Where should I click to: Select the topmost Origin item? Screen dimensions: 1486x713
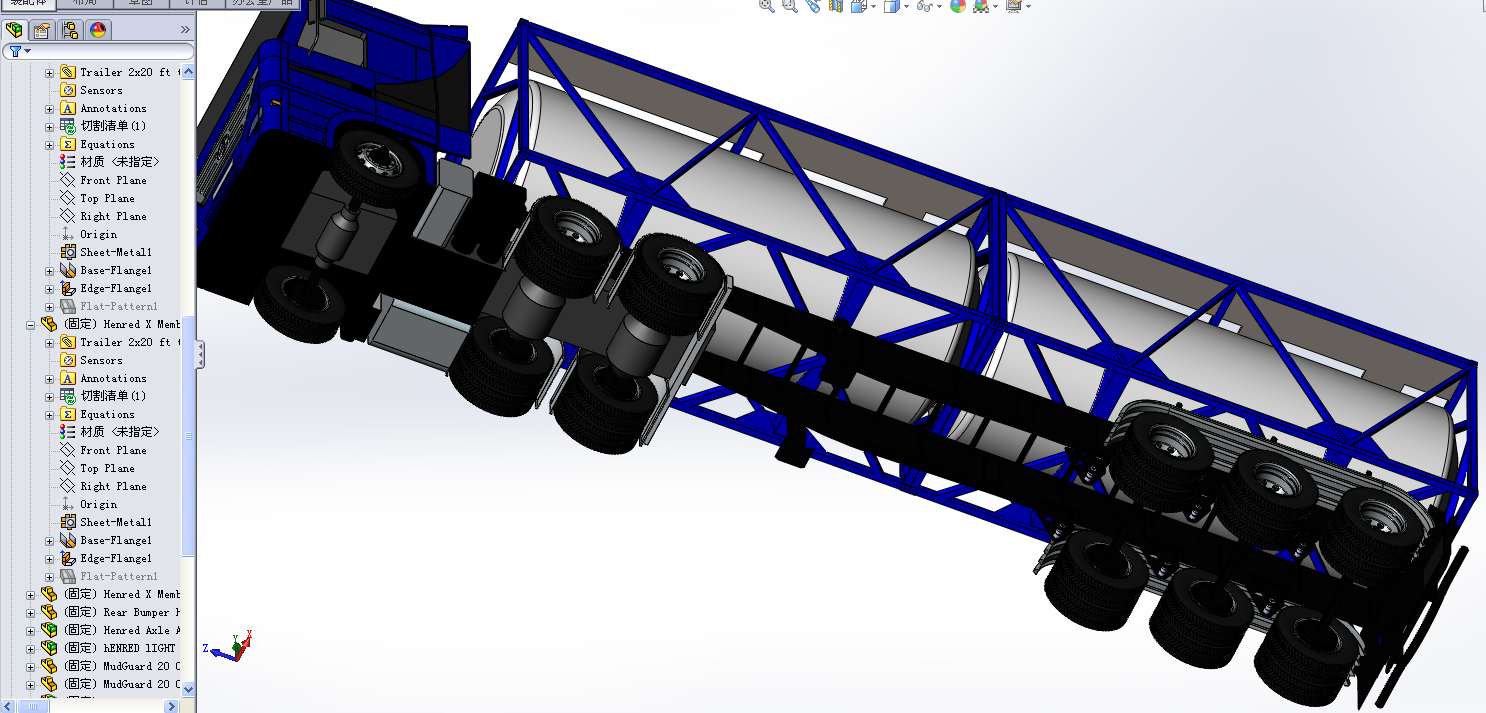[x=88, y=234]
